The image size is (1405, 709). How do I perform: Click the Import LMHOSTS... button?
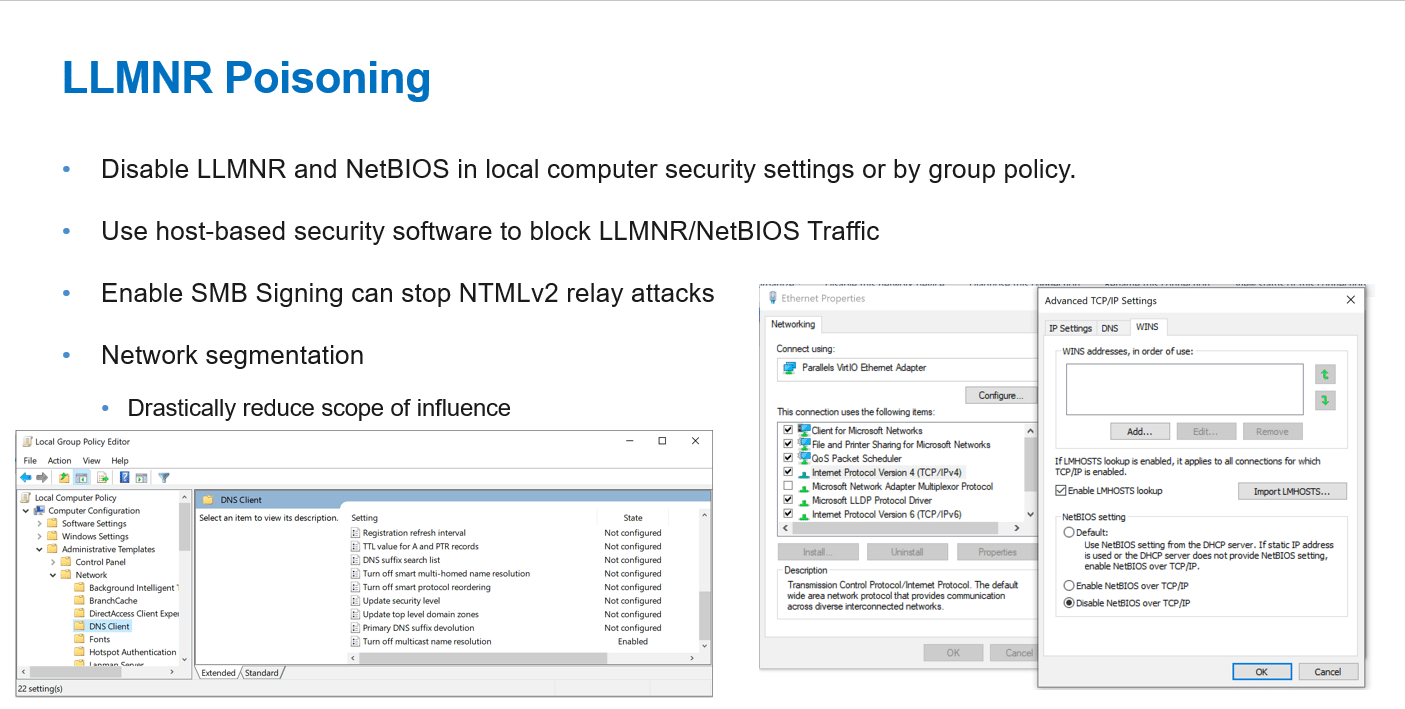[1292, 491]
